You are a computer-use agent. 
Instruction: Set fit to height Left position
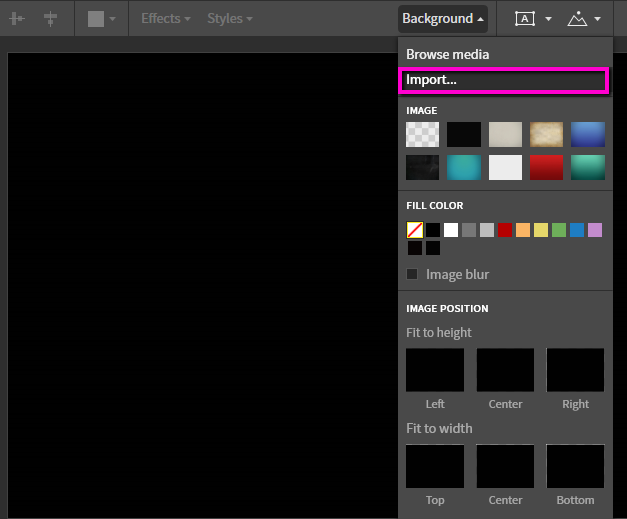(435, 370)
